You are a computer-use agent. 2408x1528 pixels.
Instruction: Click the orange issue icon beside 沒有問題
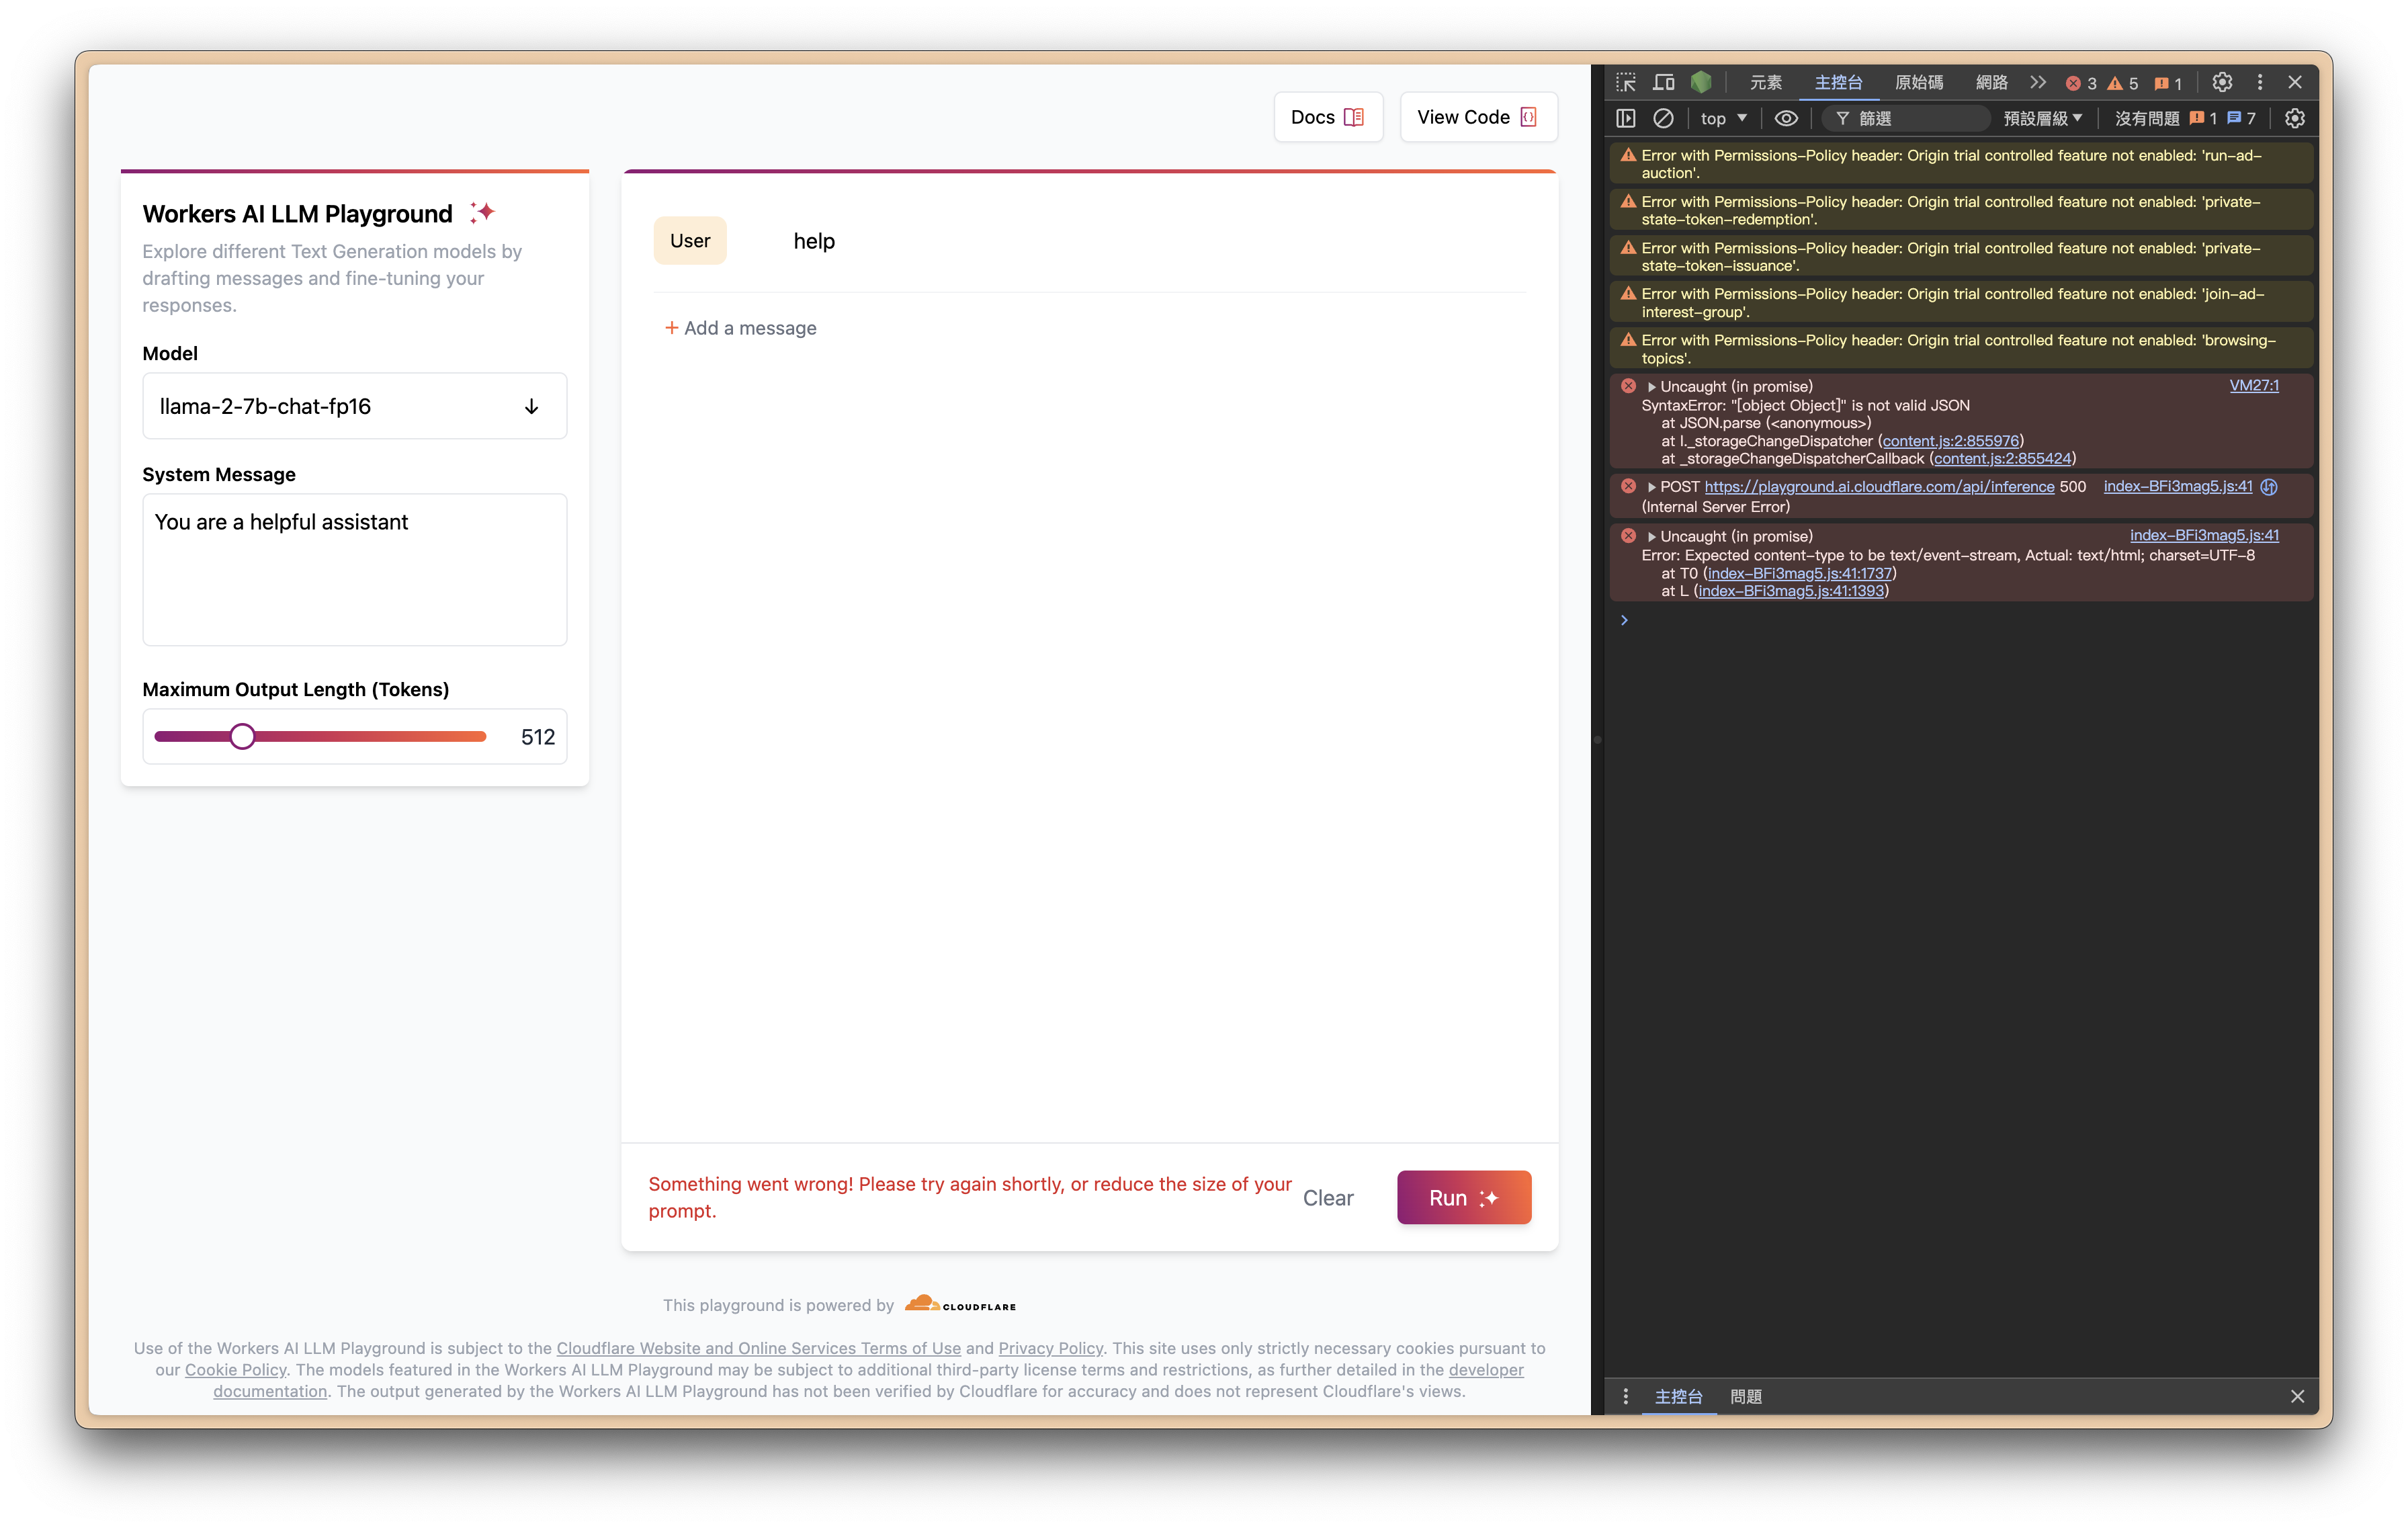2197,119
